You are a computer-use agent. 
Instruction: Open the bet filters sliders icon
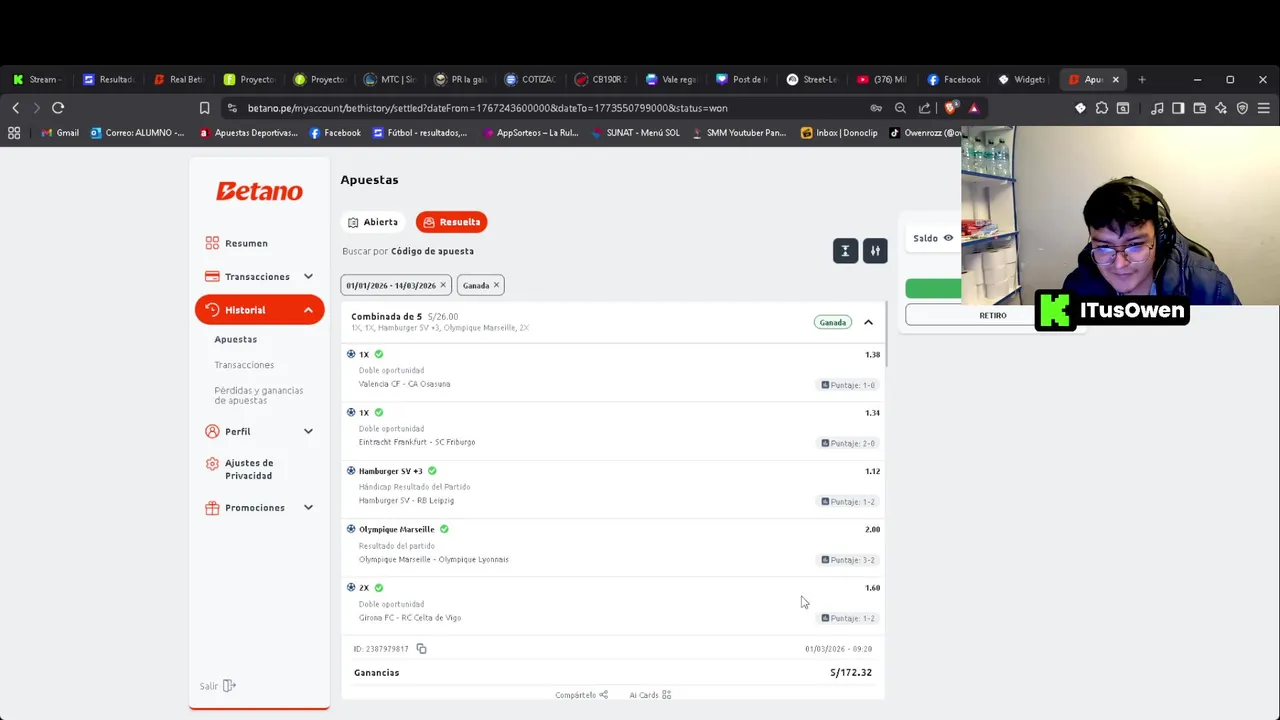[875, 251]
